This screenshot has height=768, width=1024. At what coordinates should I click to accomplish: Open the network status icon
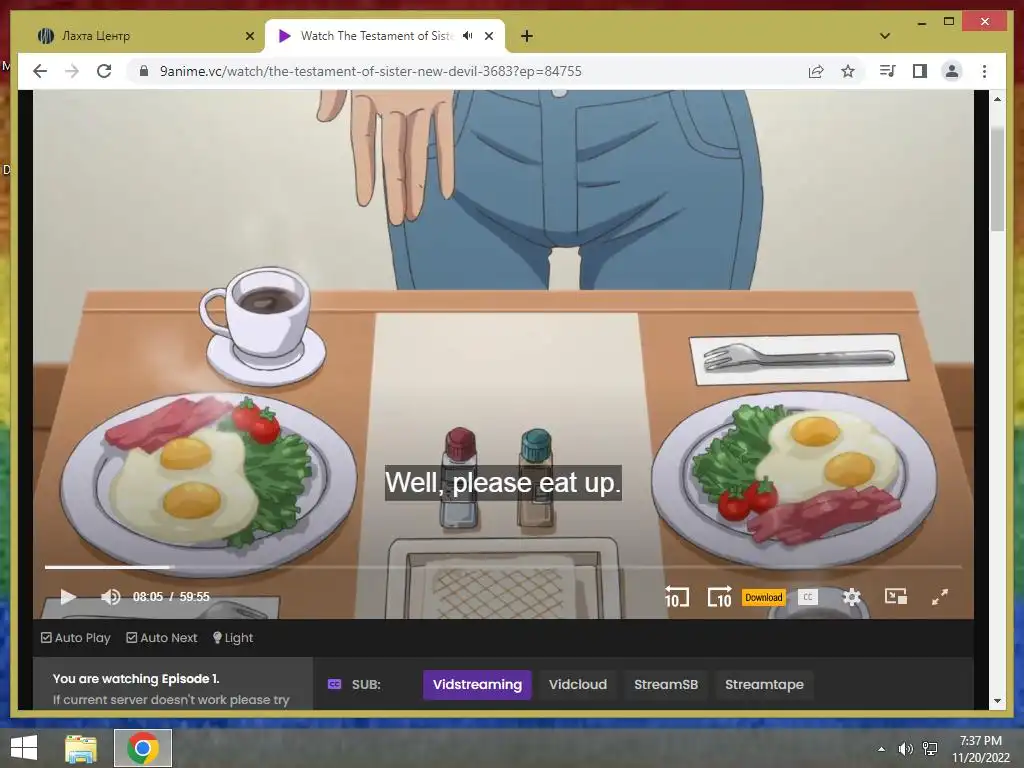[x=930, y=749]
